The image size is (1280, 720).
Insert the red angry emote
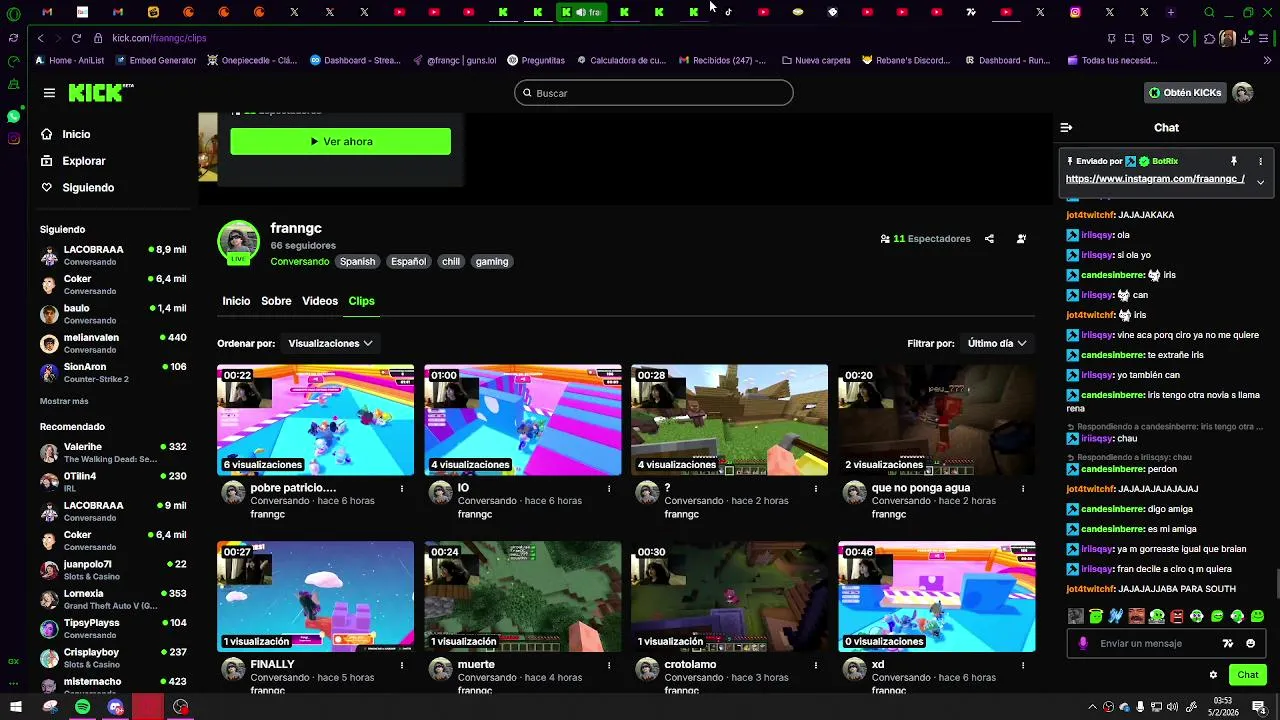[1177, 616]
